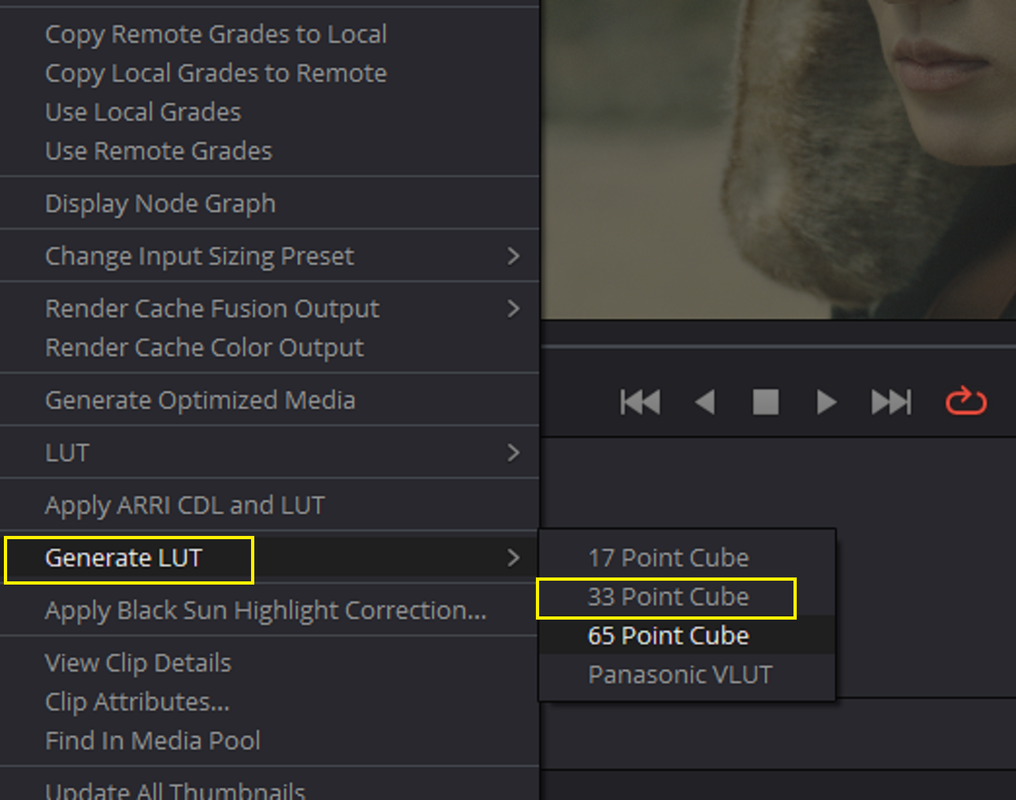The width and height of the screenshot is (1016, 800).
Task: Expand the Render Cache Fusion Output submenu arrow
Action: [x=513, y=308]
